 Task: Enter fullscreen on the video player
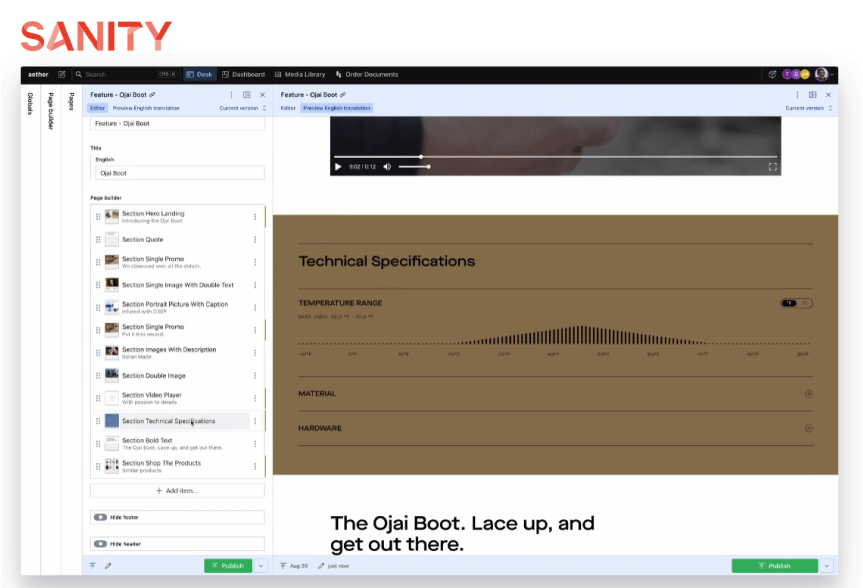[772, 167]
